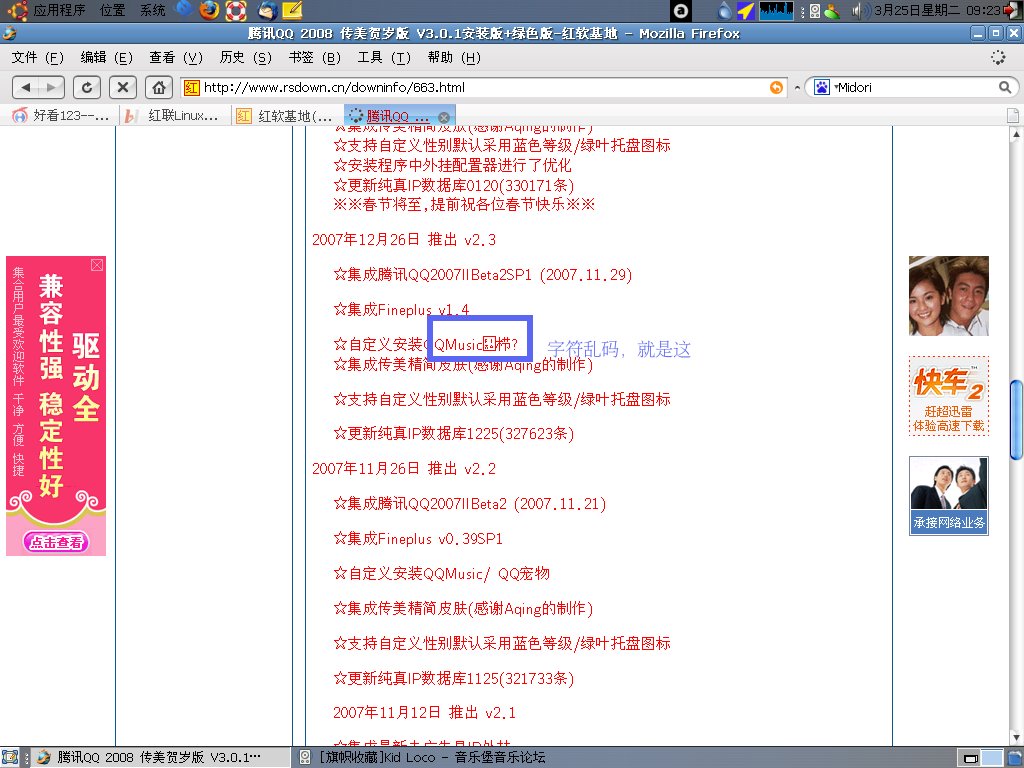Open the 文件 (F) menu
1024x768 pixels.
click(x=37, y=57)
